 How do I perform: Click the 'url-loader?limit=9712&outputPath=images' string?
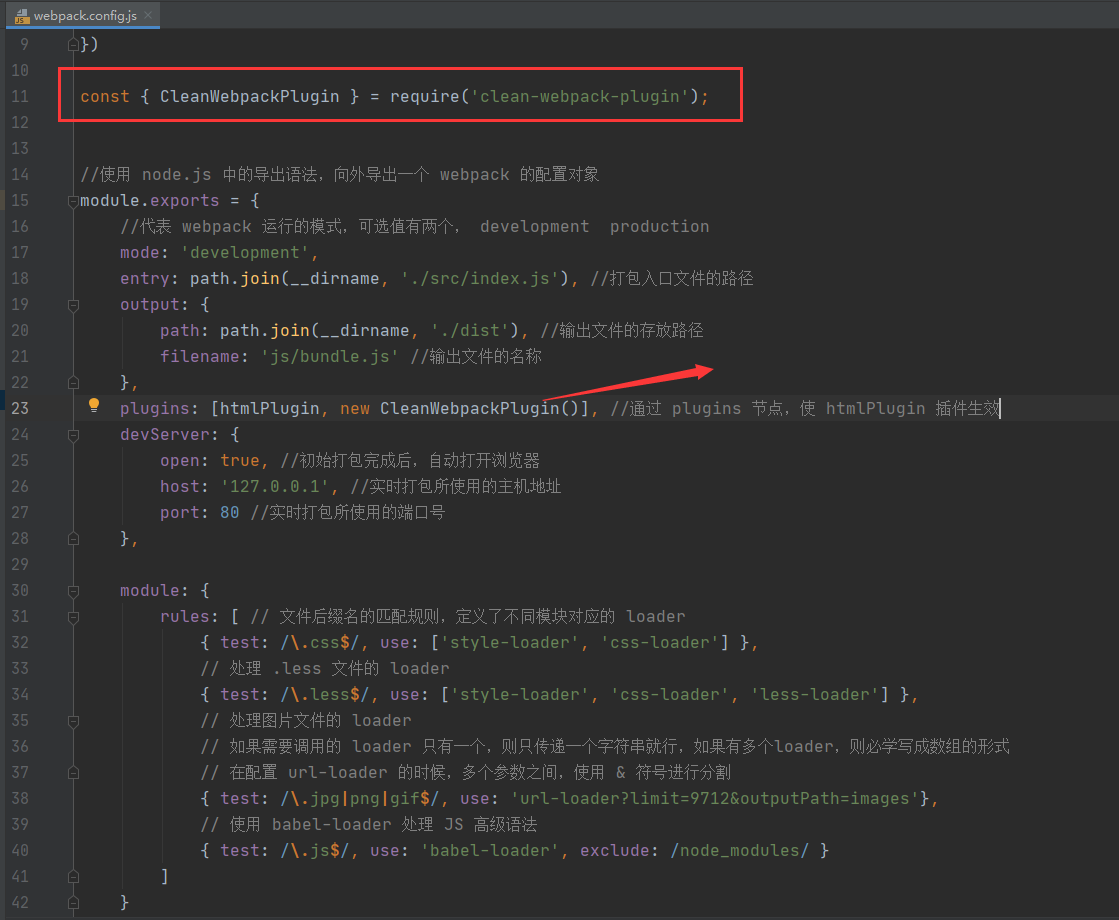coord(714,798)
